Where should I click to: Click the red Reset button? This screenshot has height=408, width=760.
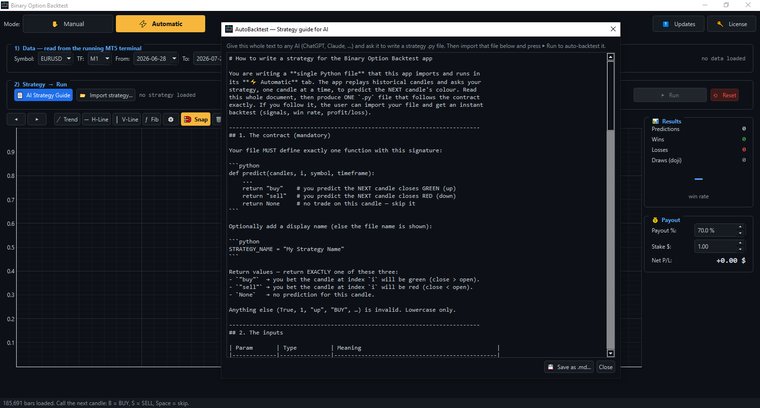click(725, 95)
